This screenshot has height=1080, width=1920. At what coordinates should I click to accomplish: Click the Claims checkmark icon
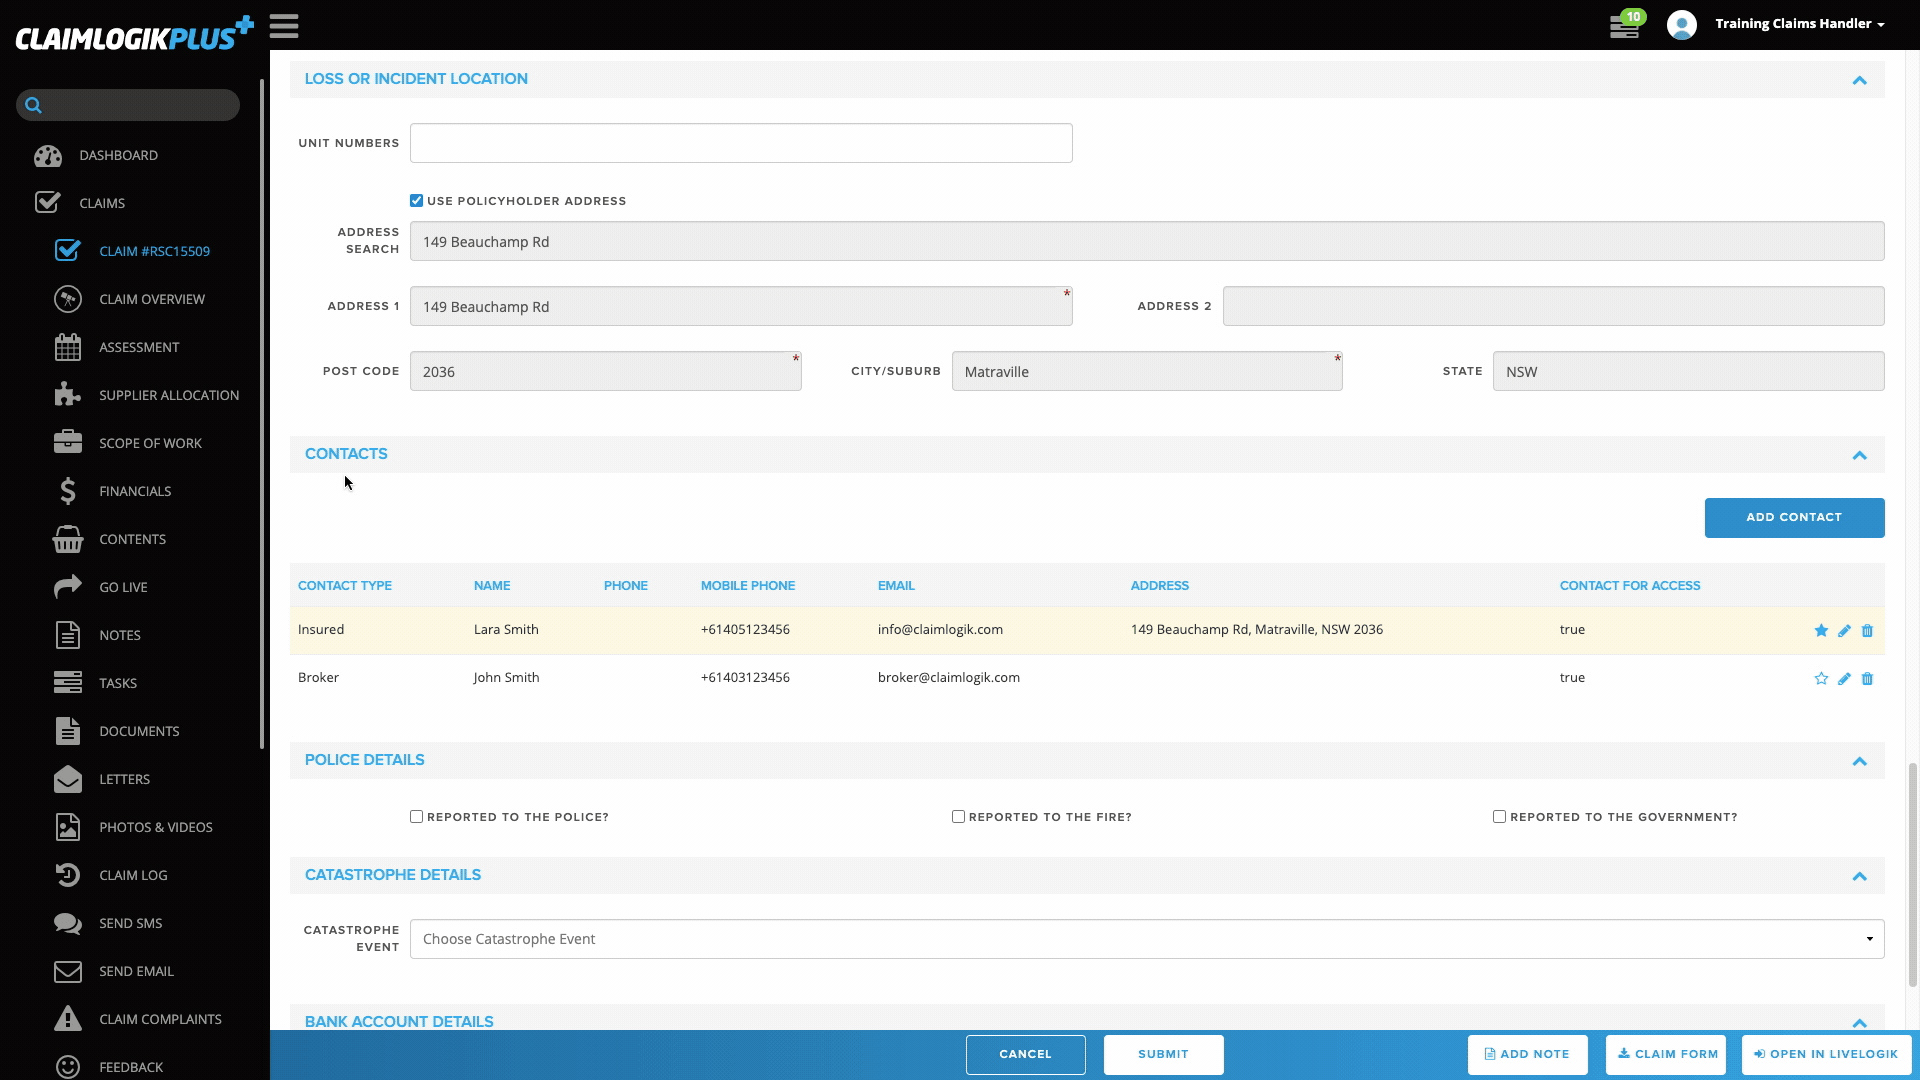(48, 203)
